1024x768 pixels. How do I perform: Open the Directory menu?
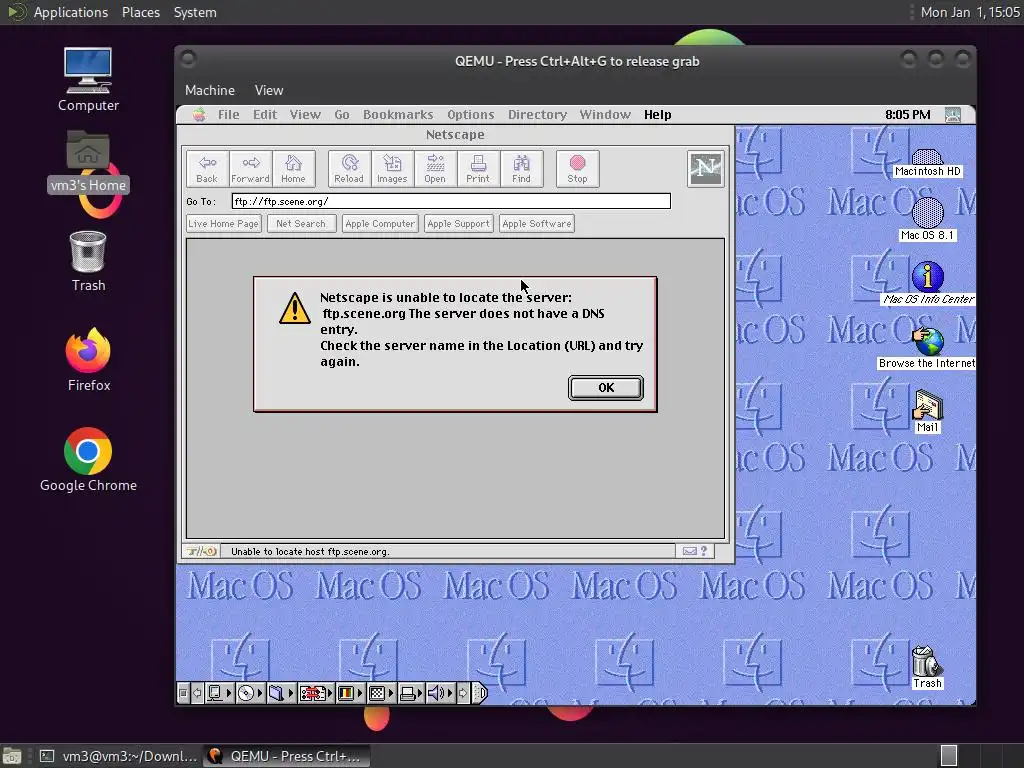[537, 115]
